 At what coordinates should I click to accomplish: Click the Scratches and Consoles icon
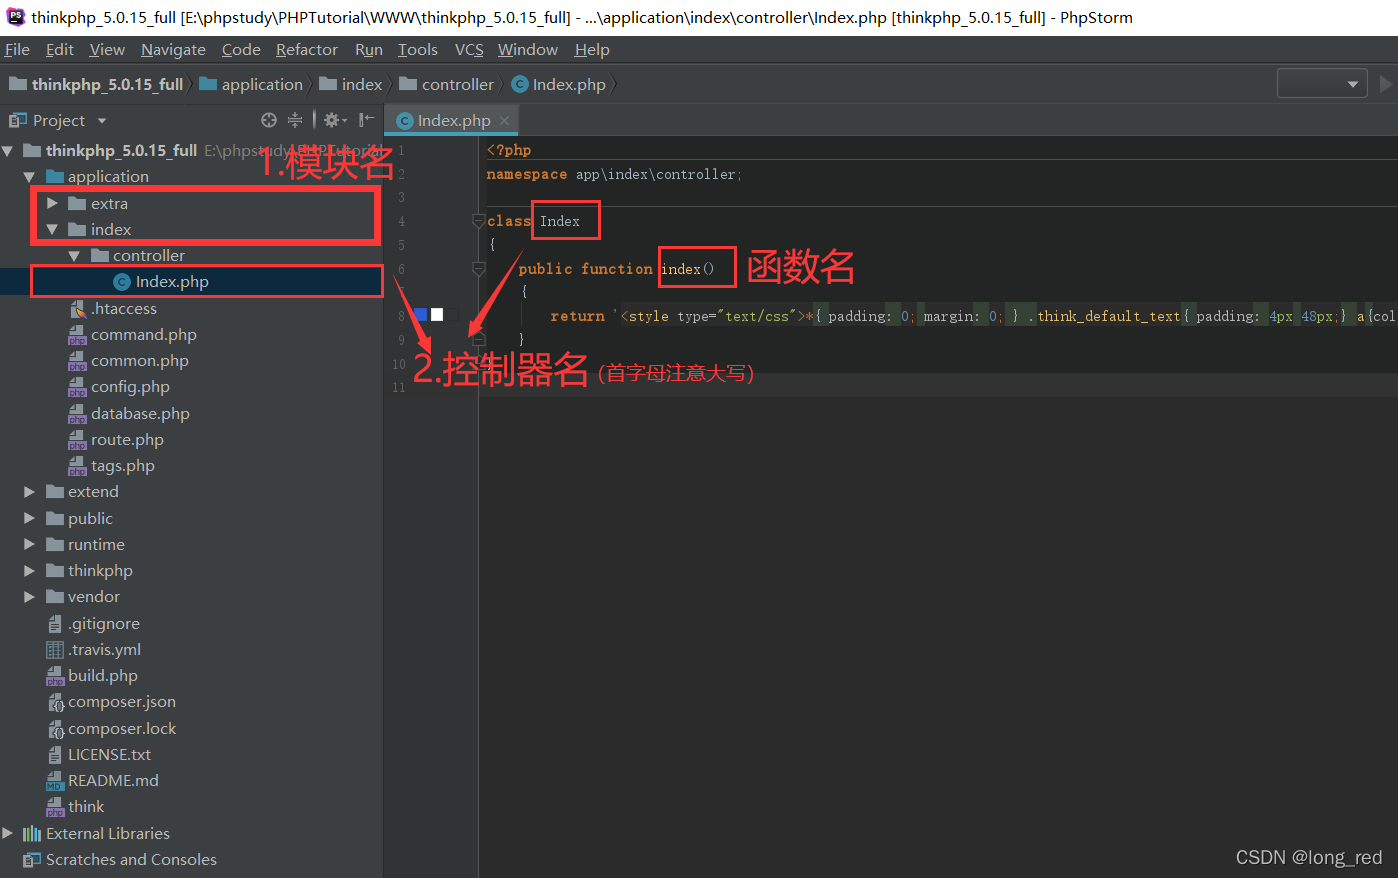32,860
